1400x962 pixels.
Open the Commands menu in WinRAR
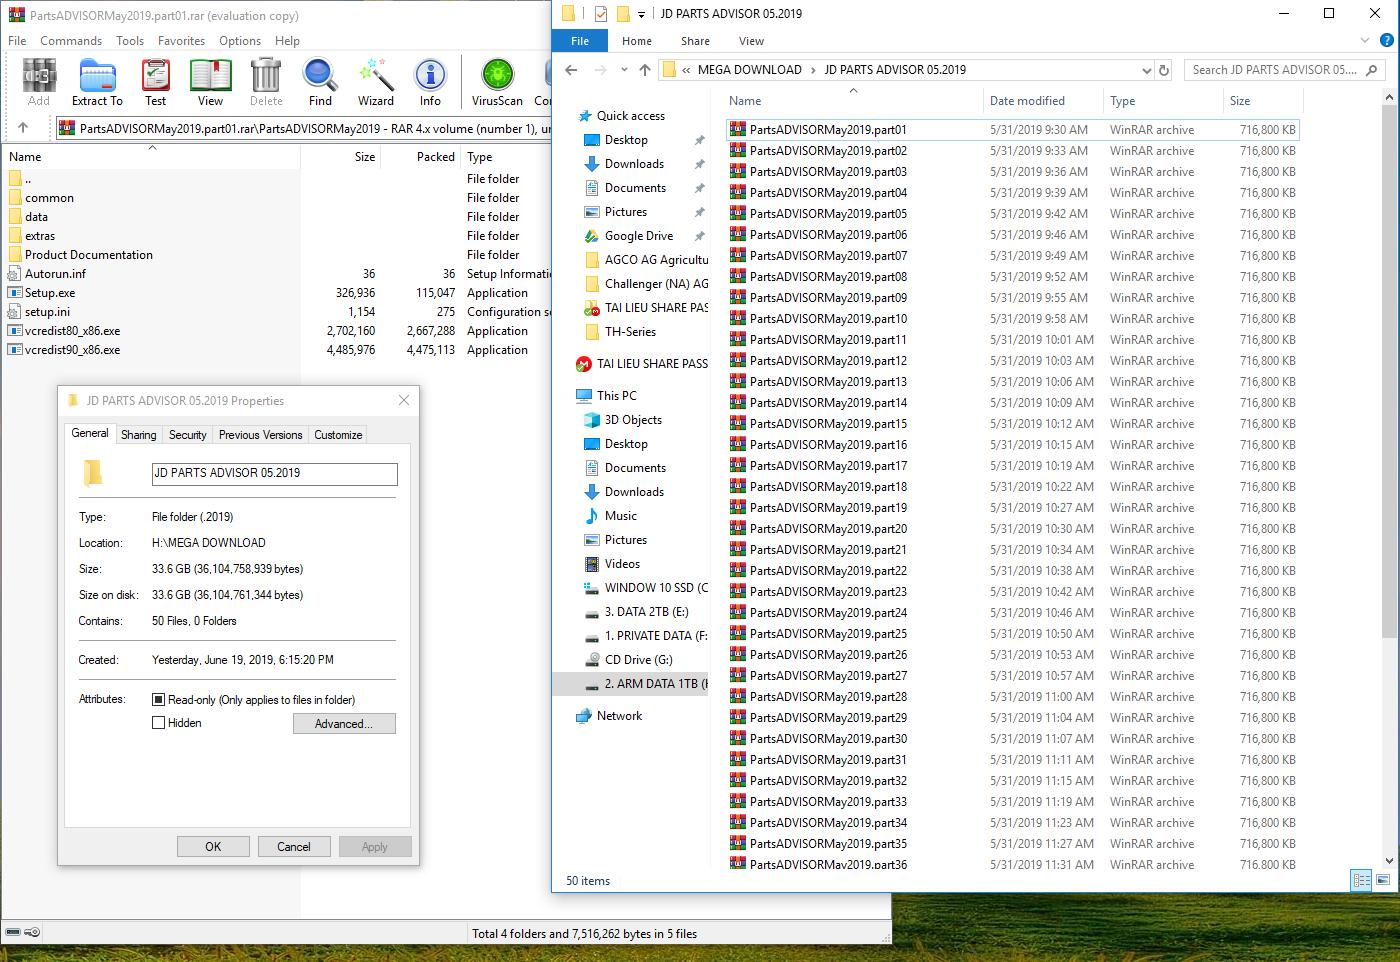[x=71, y=41]
